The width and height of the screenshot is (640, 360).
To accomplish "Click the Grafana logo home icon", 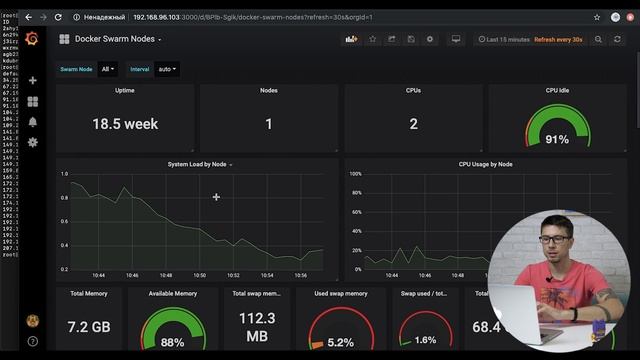I will click(31, 39).
